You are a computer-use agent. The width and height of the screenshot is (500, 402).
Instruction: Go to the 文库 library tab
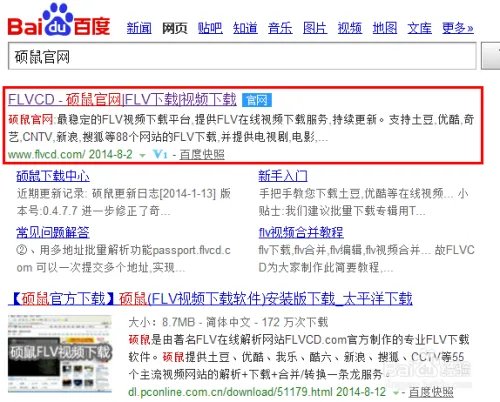click(419, 28)
